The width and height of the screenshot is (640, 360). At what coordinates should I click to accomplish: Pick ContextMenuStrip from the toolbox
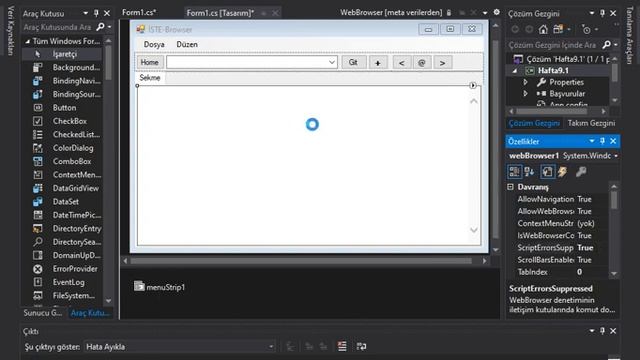pyautogui.click(x=62, y=175)
